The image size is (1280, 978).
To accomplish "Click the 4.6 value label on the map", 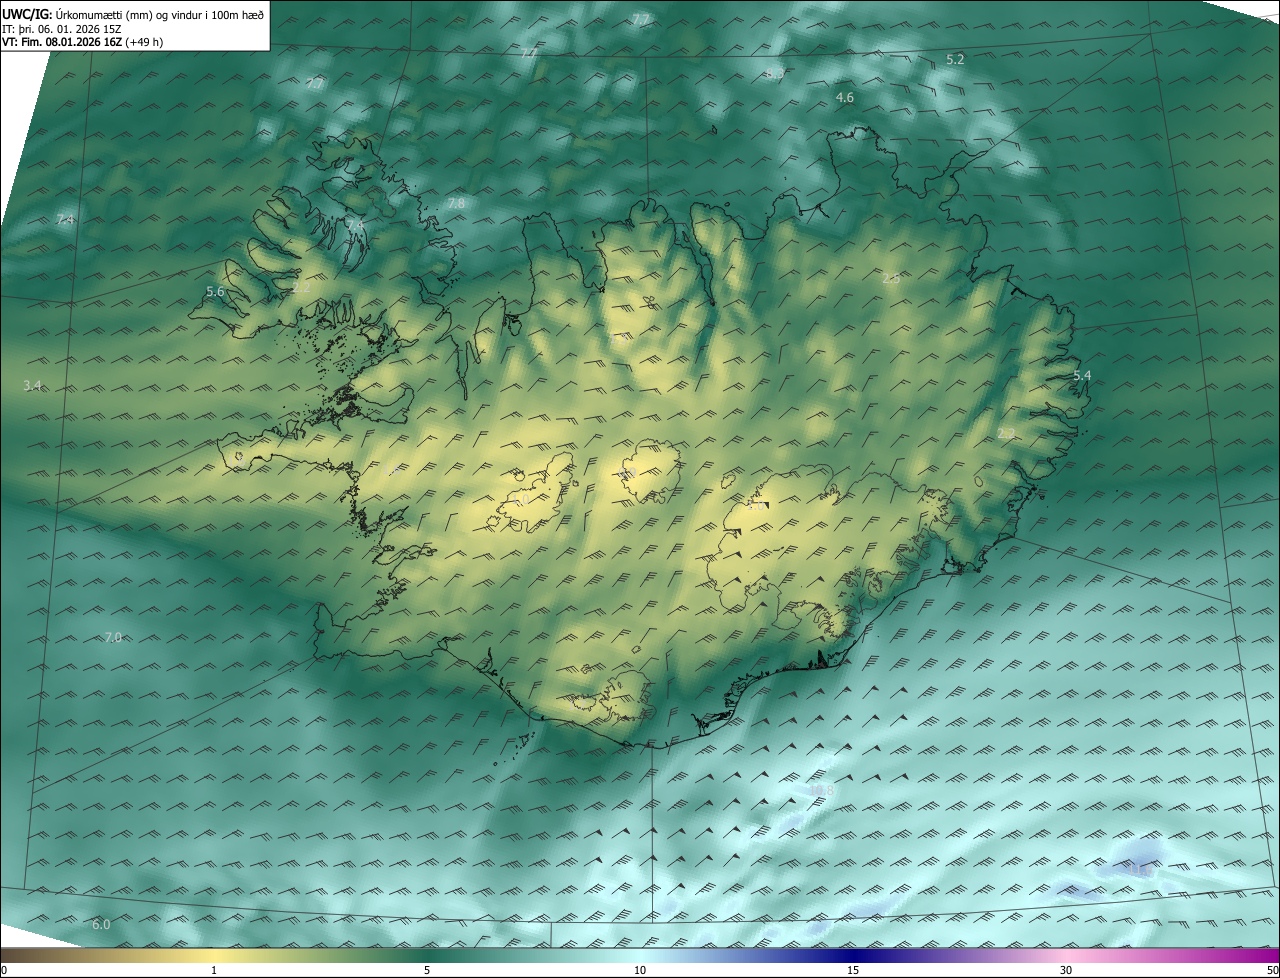I will click(845, 98).
